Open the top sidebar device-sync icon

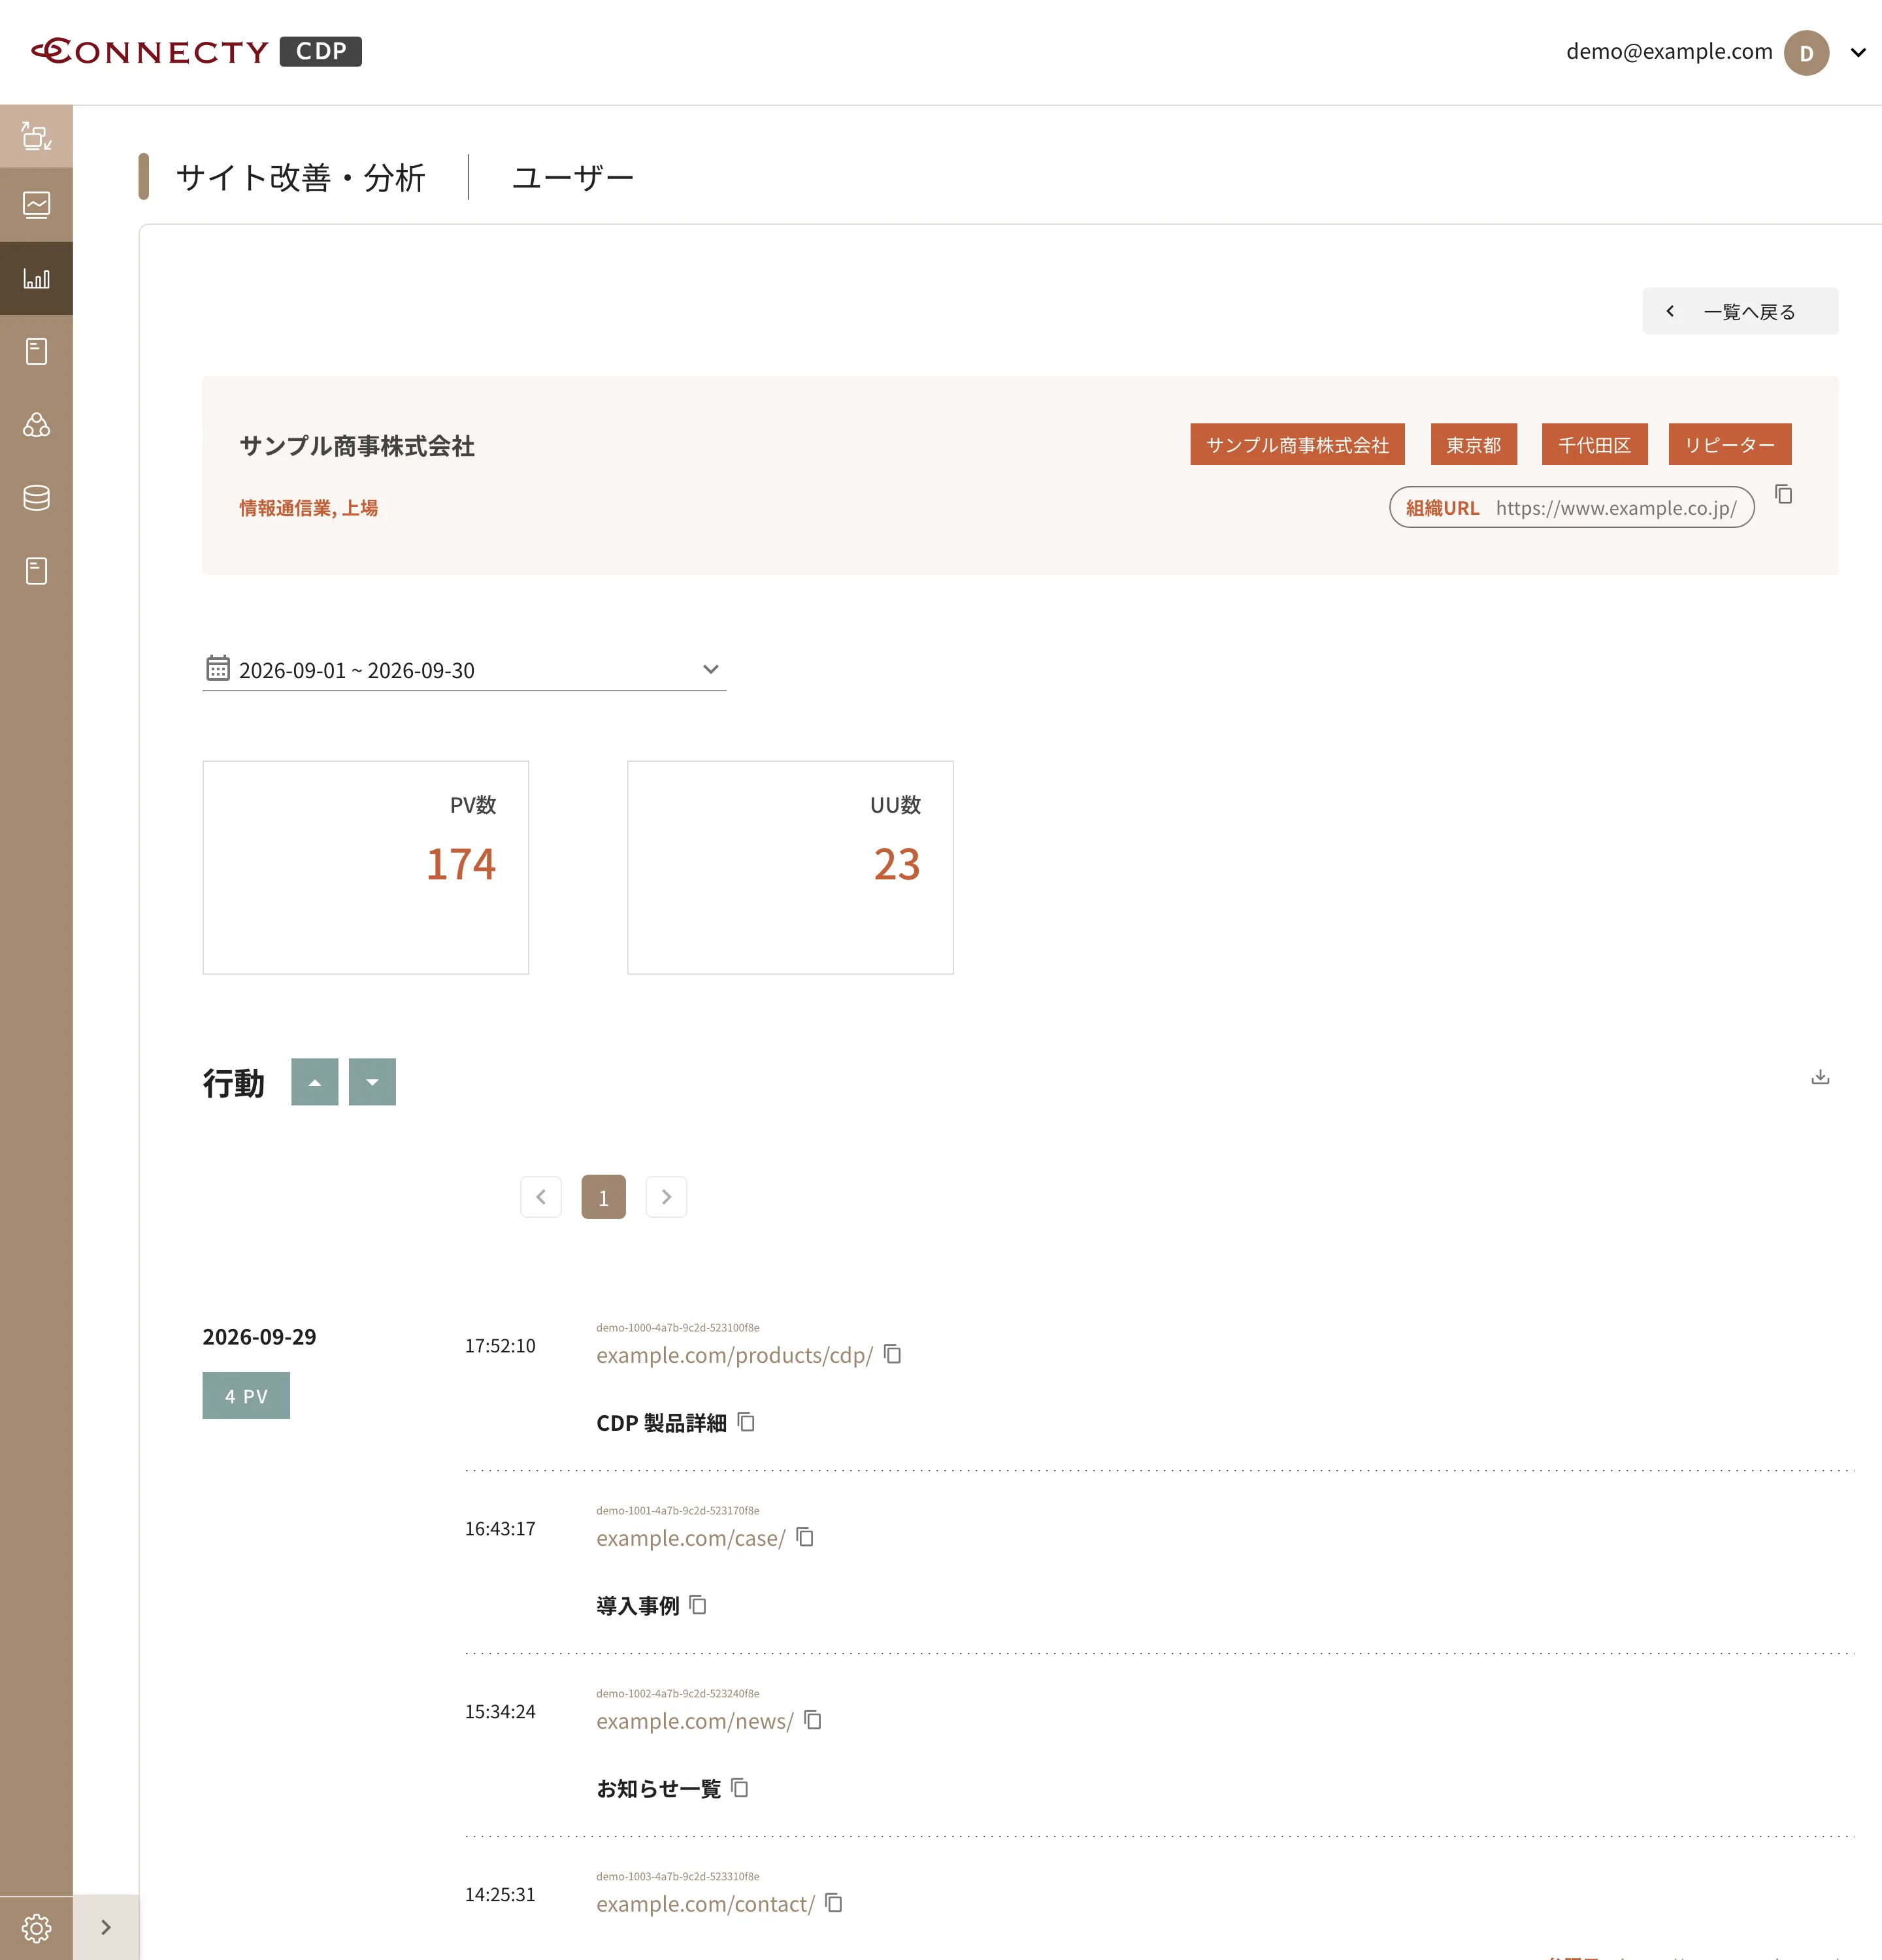click(x=36, y=136)
